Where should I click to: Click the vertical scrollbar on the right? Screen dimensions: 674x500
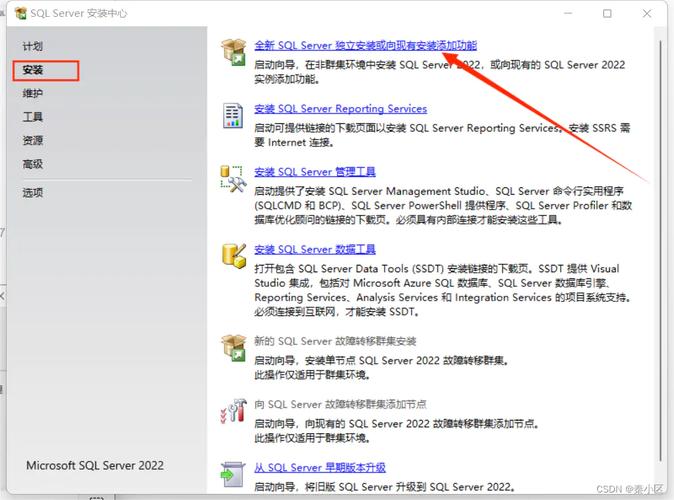point(660,252)
